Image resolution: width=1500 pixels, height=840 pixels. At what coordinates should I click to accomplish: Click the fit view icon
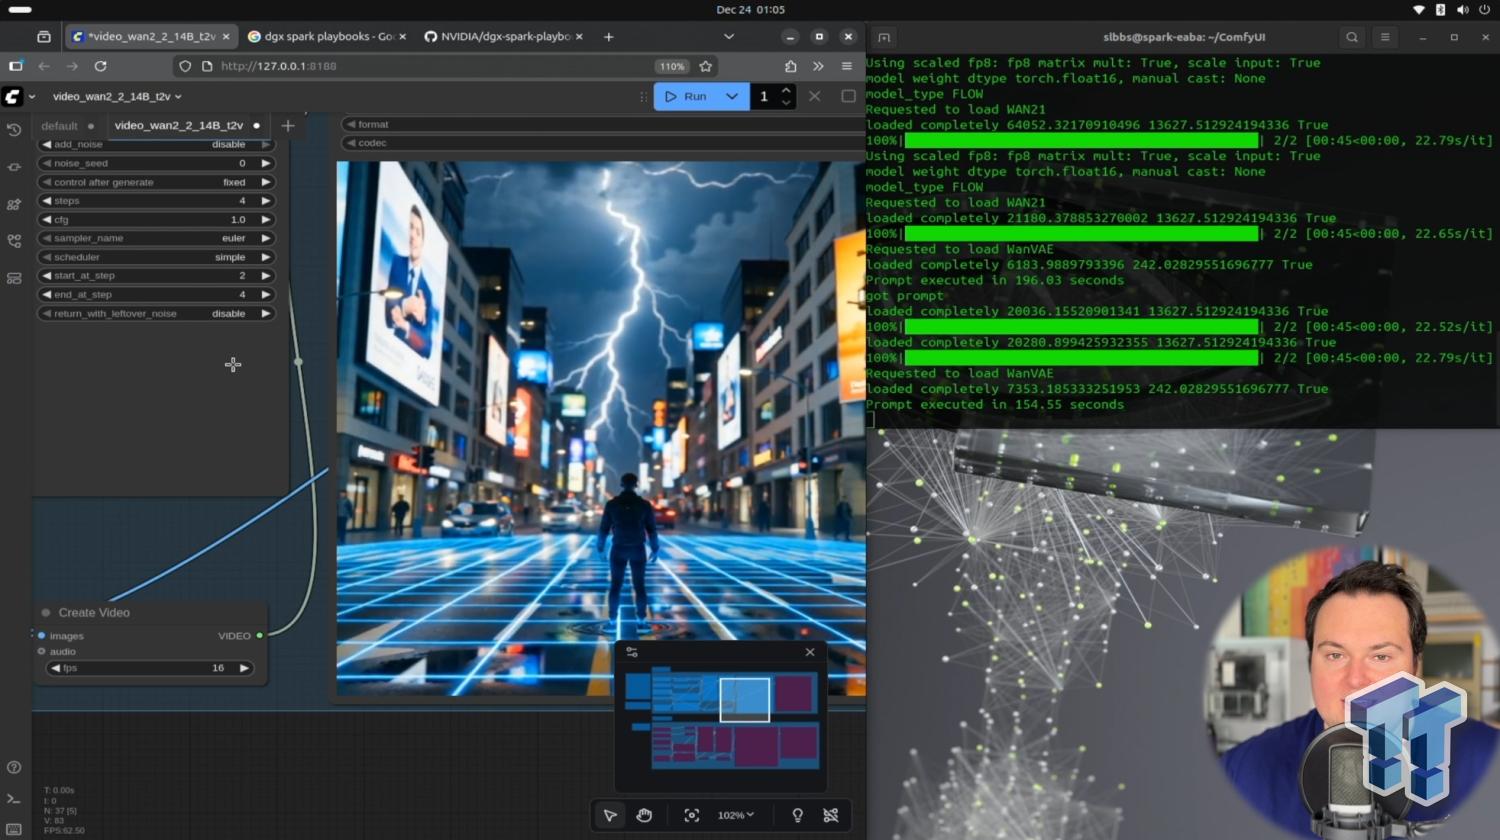(691, 815)
